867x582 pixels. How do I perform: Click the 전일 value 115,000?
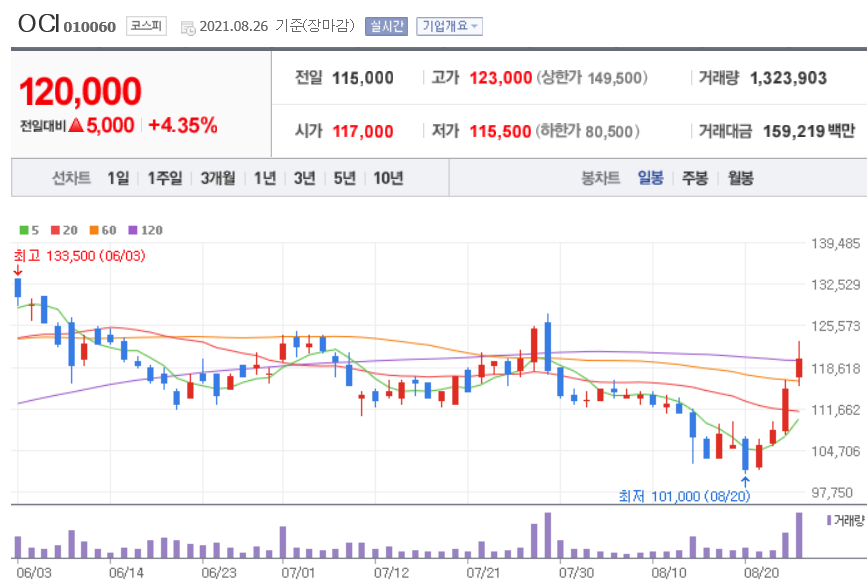click(x=363, y=78)
